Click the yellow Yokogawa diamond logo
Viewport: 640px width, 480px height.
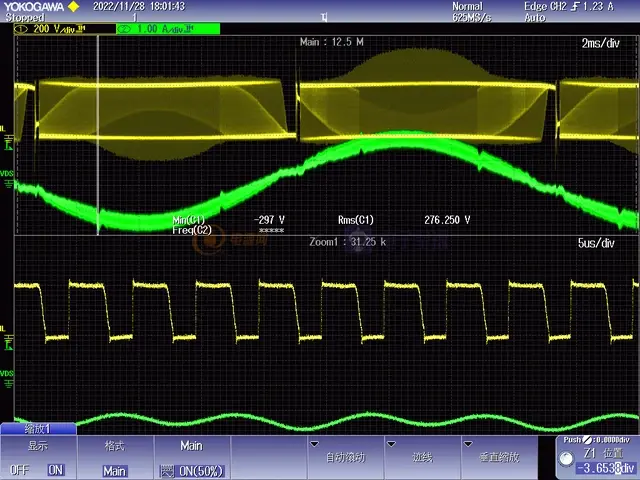[x=73, y=7]
